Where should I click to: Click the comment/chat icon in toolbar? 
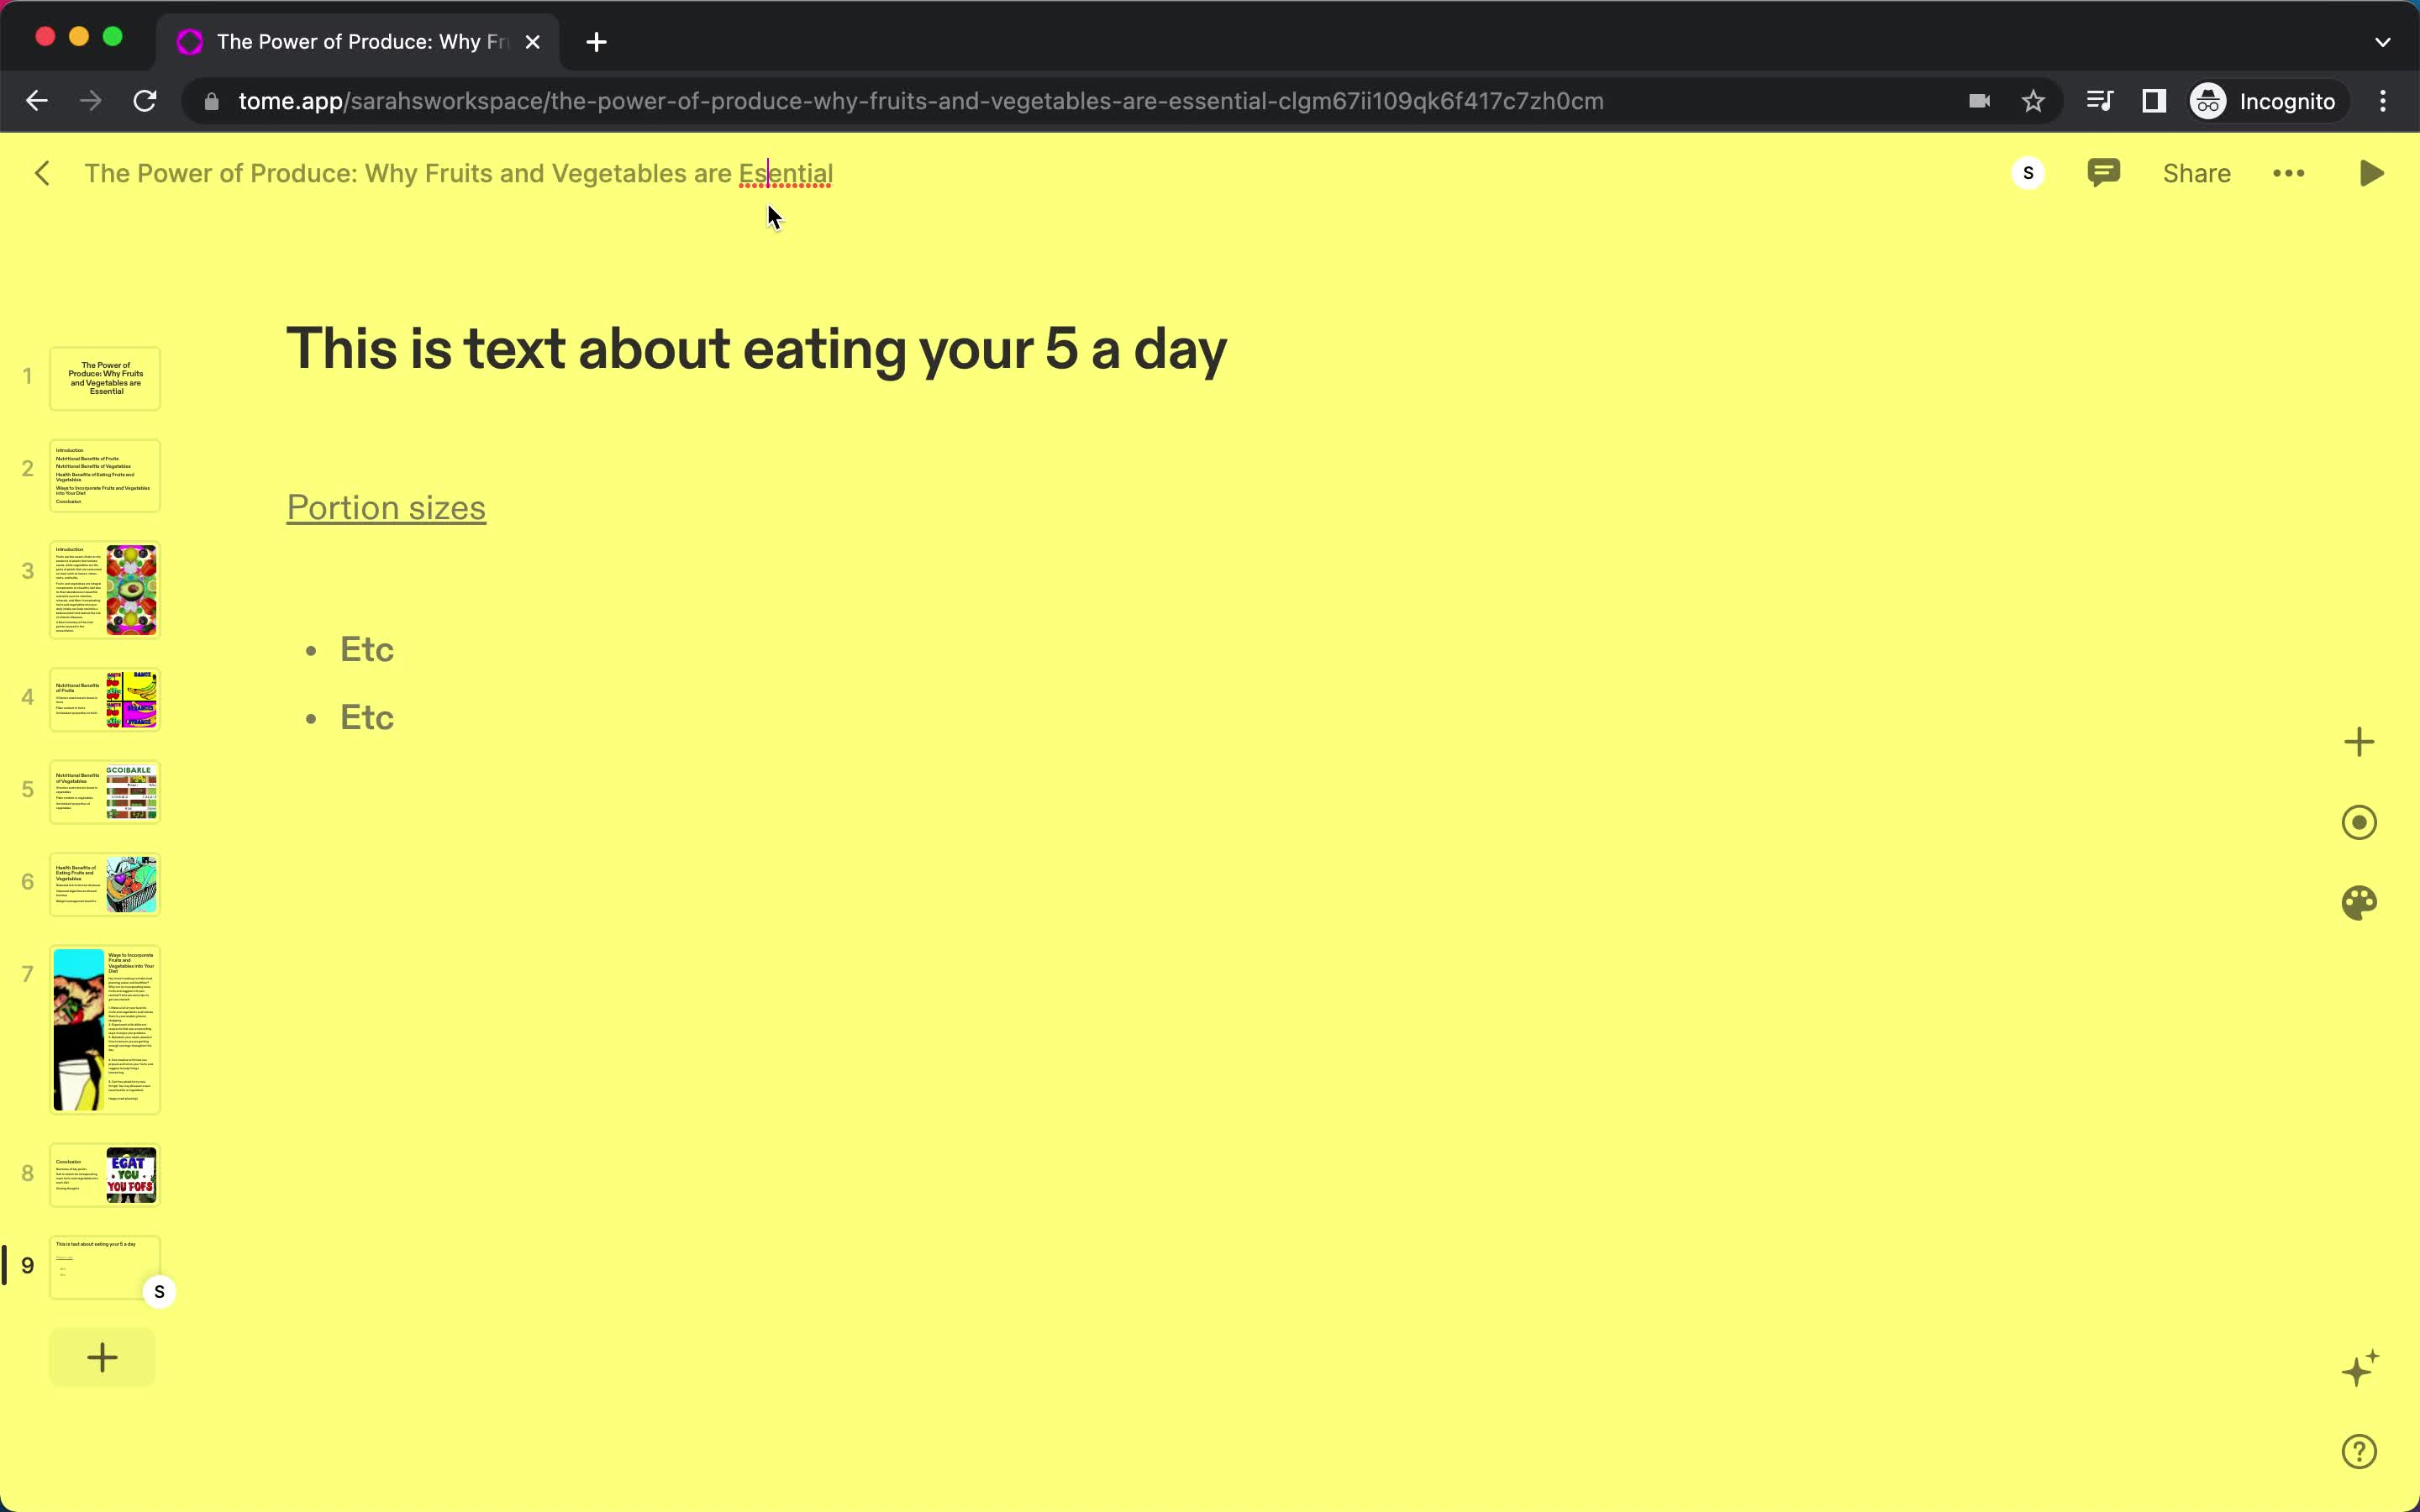pos(2103,172)
